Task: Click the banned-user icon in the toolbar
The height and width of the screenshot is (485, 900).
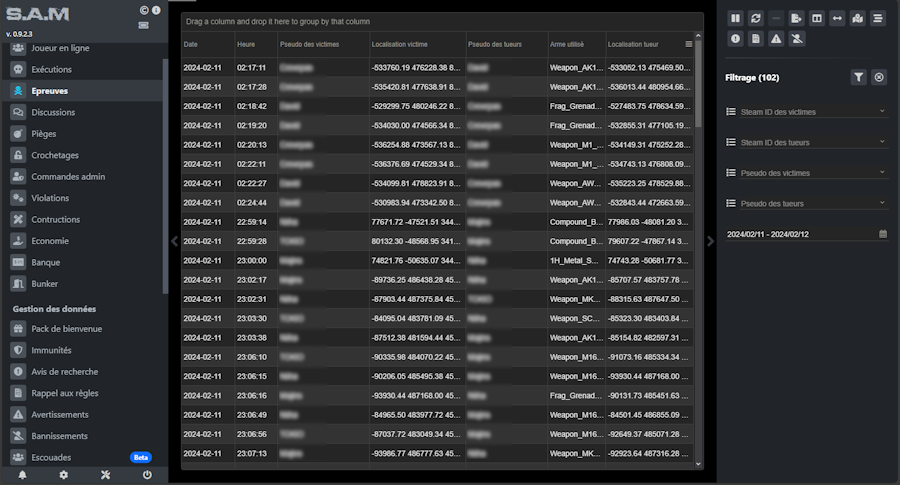Action: (797, 39)
